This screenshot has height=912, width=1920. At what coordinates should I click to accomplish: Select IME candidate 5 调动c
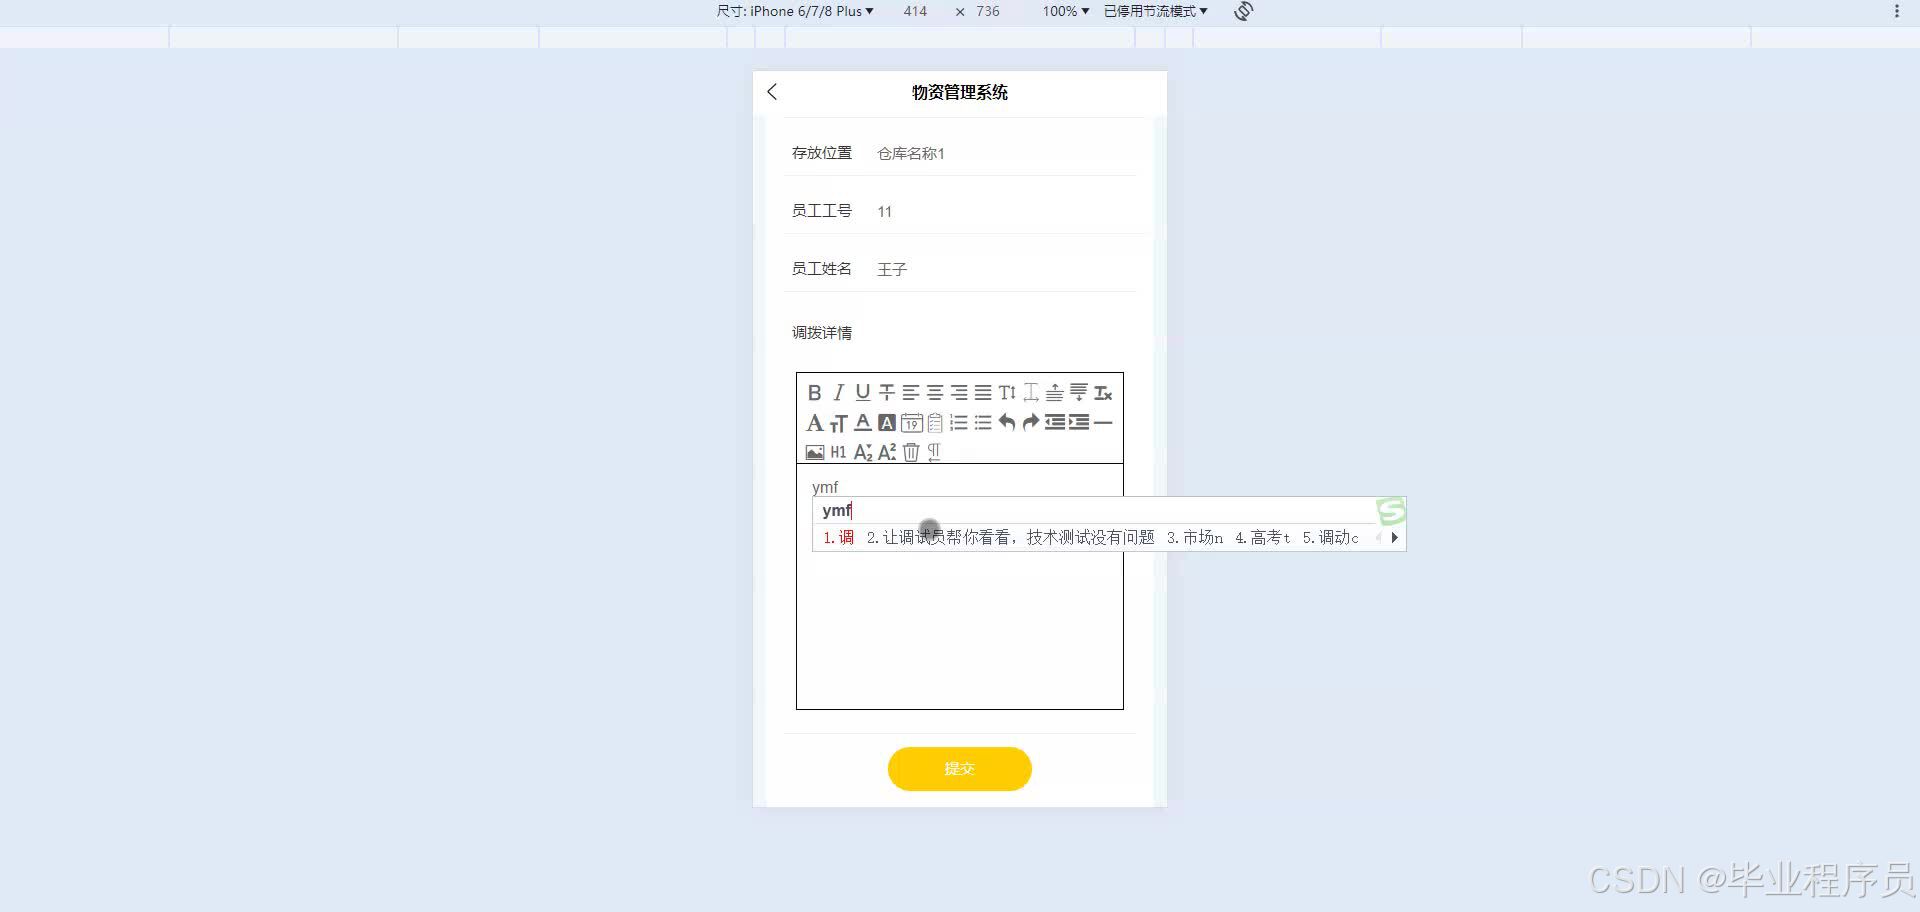(x=1330, y=538)
